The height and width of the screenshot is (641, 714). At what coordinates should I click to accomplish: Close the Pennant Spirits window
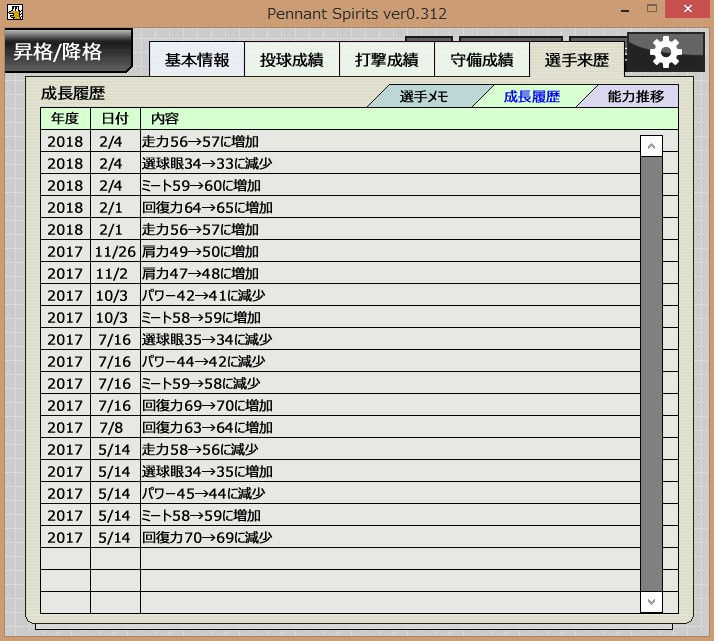point(688,9)
